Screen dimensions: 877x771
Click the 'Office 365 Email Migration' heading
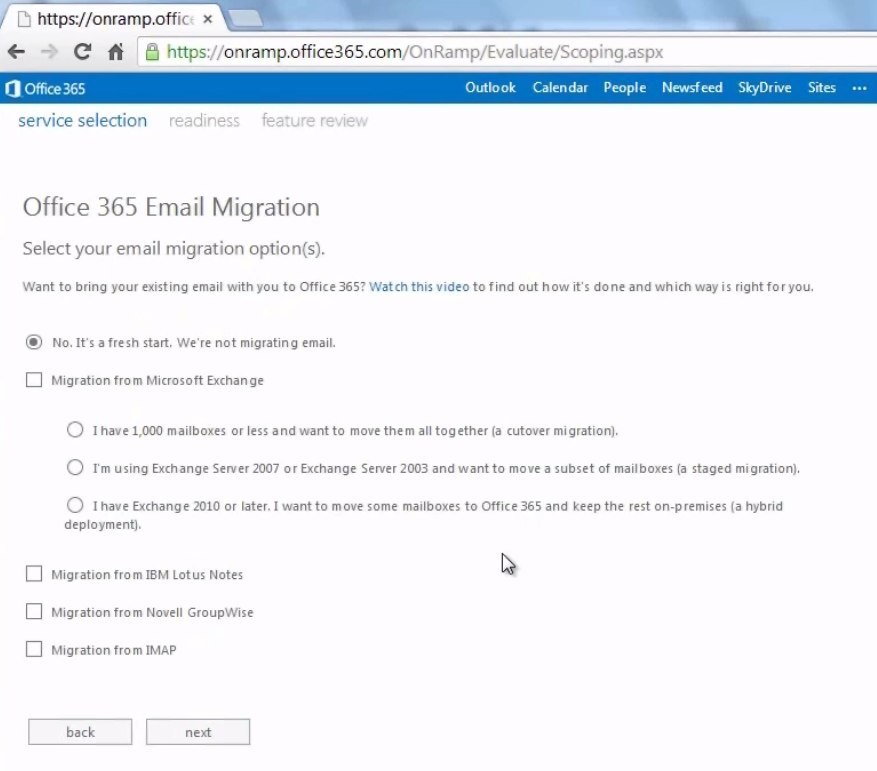171,207
